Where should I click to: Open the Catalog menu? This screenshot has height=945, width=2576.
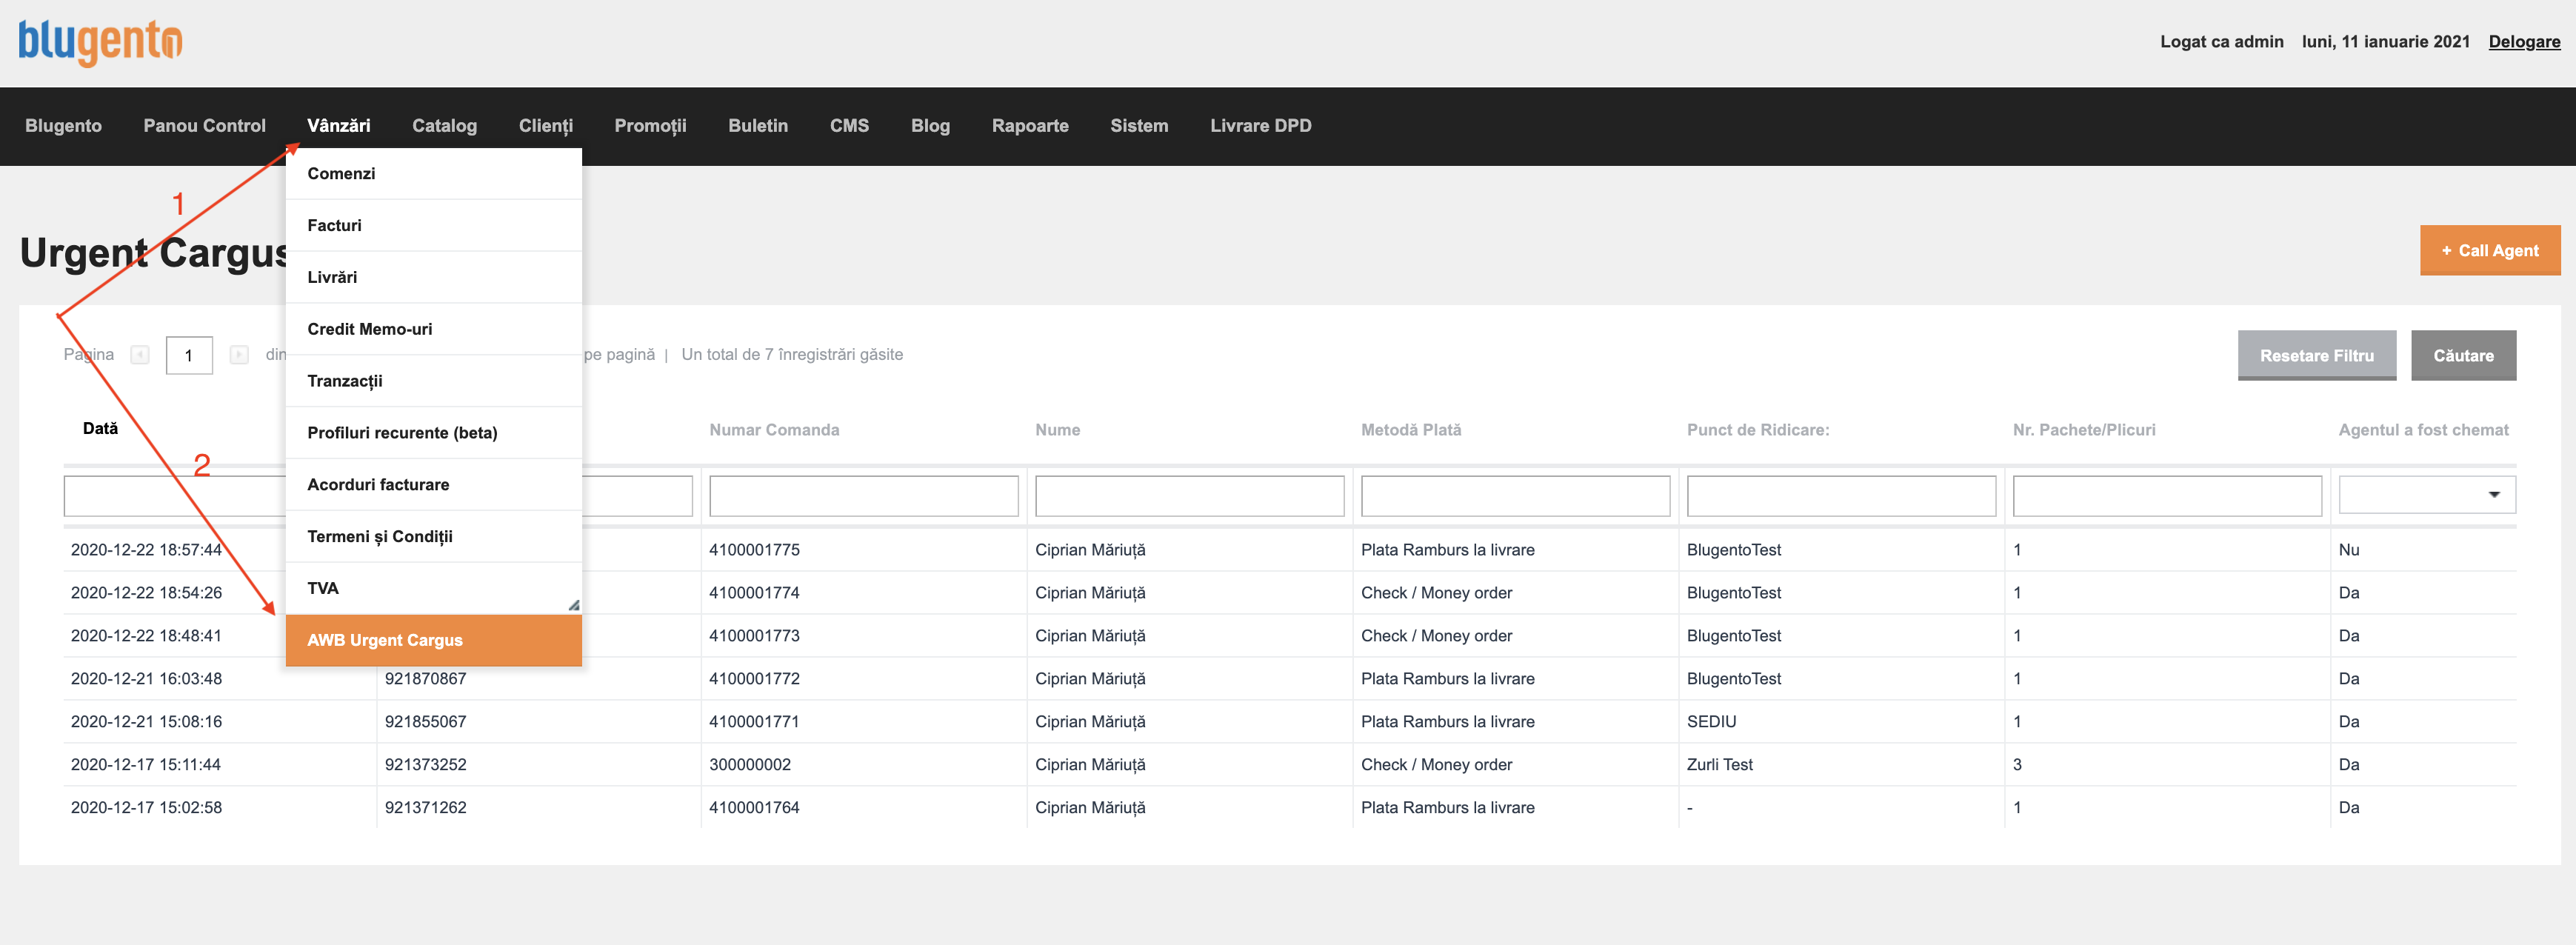click(444, 126)
